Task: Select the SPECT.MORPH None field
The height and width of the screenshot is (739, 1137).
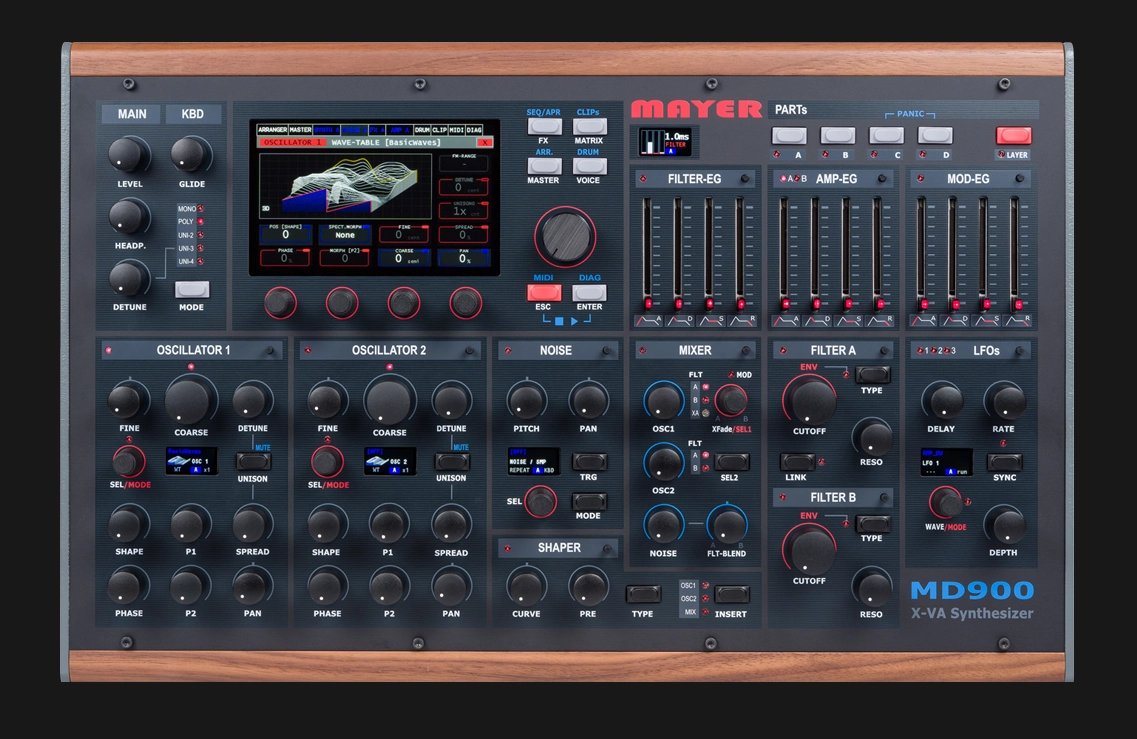Action: pos(345,233)
